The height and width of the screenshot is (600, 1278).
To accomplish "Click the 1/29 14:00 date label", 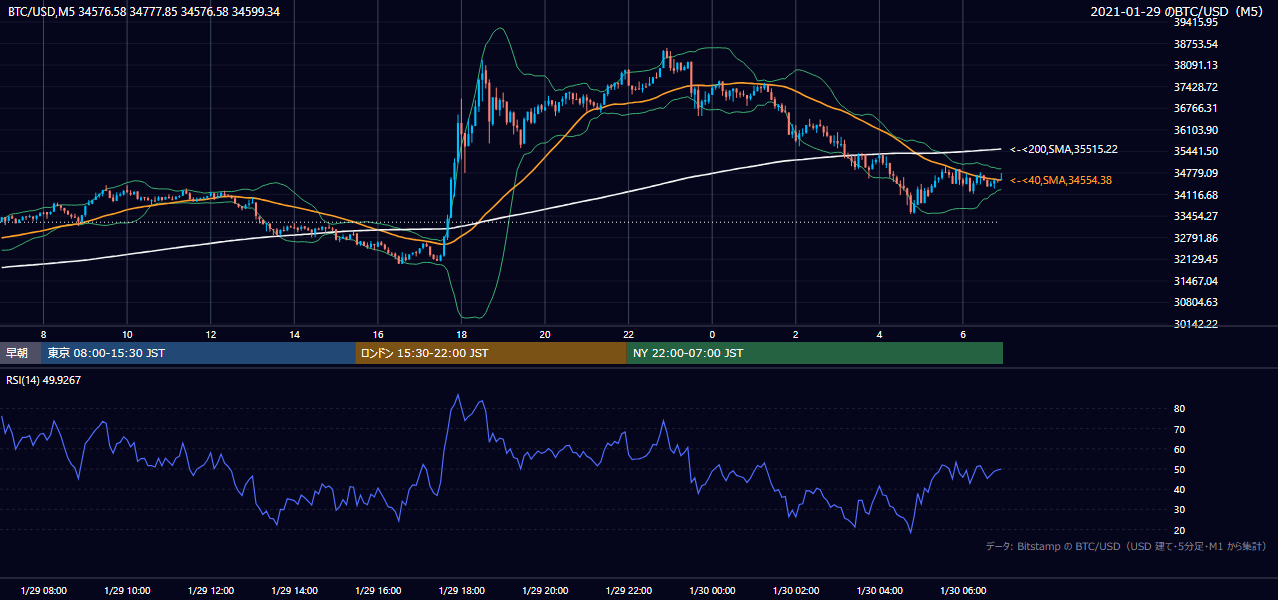I will tap(294, 590).
